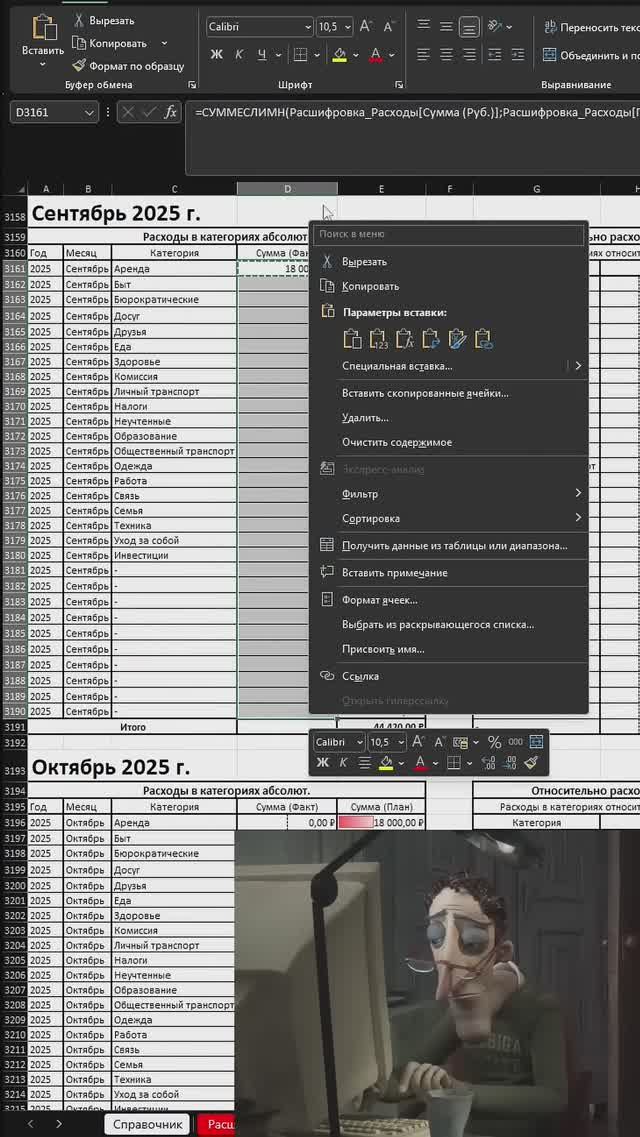The height and width of the screenshot is (1137, 640).
Task: Open the ribbon Calibri font dropdown
Action: [307, 27]
